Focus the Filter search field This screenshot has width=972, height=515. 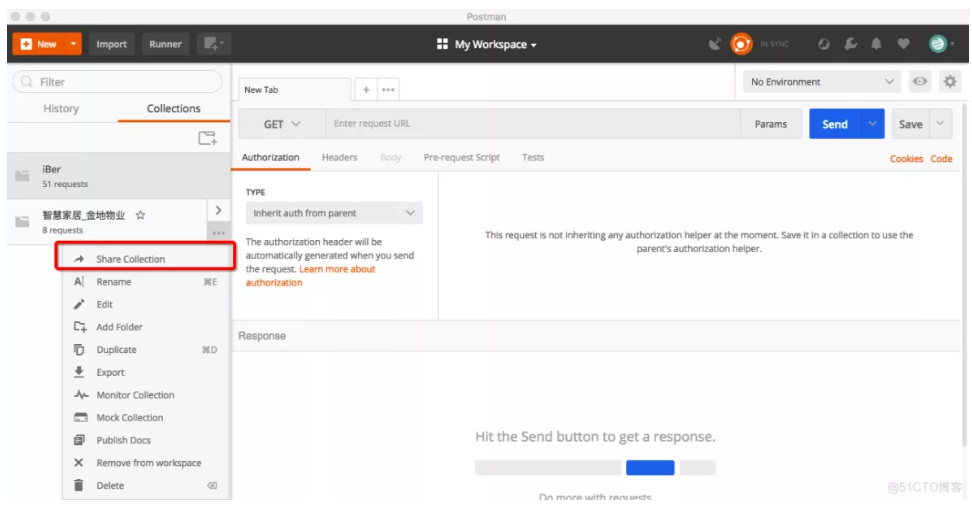[118, 82]
